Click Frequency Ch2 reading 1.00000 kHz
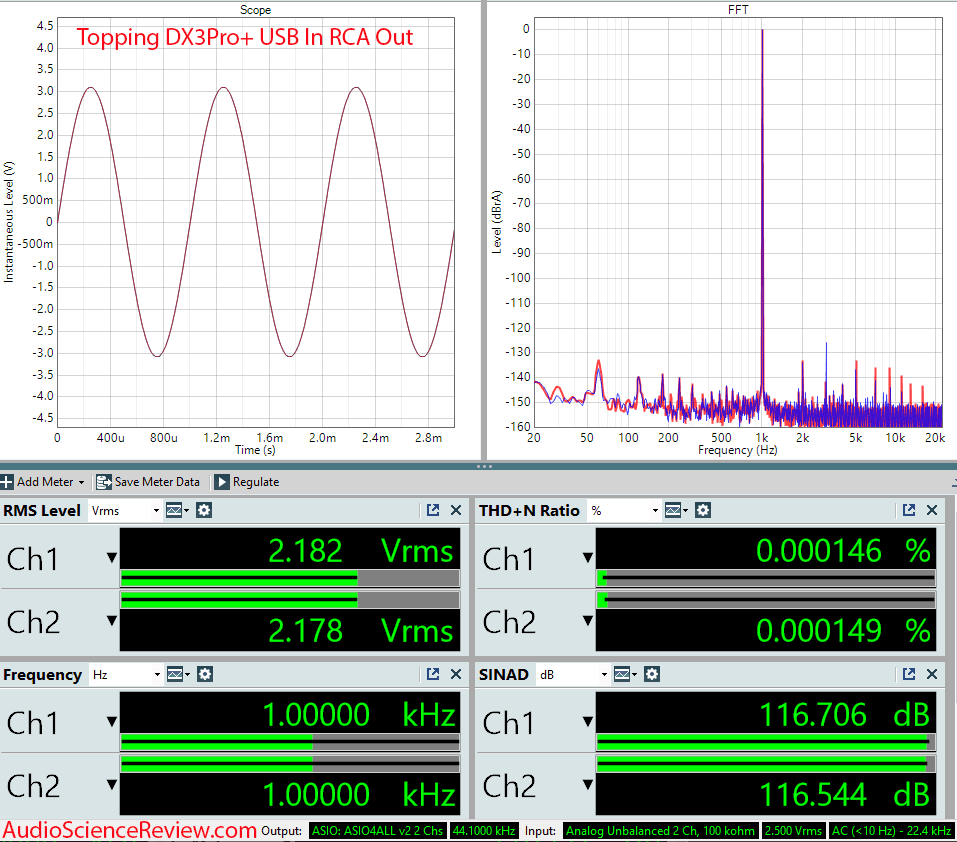 [x=359, y=794]
